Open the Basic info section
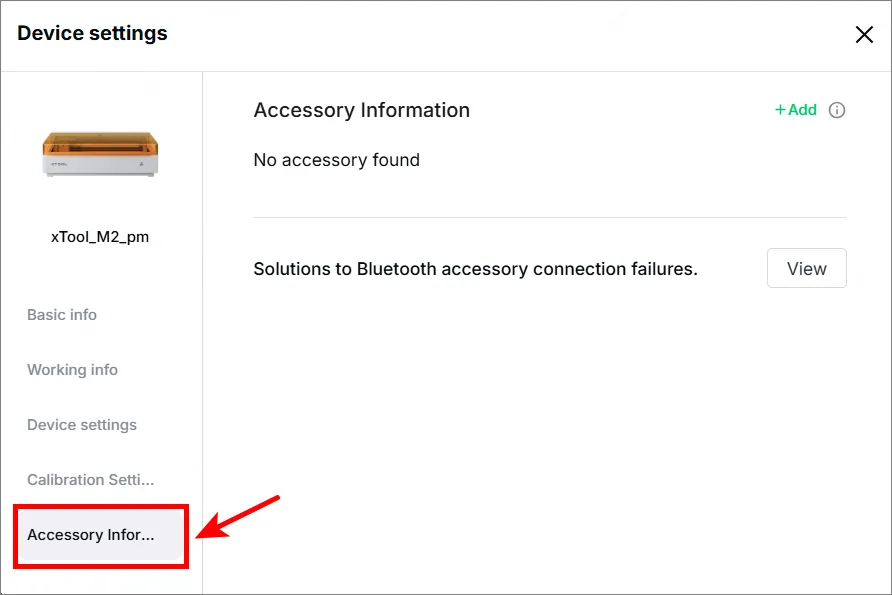 pos(62,315)
